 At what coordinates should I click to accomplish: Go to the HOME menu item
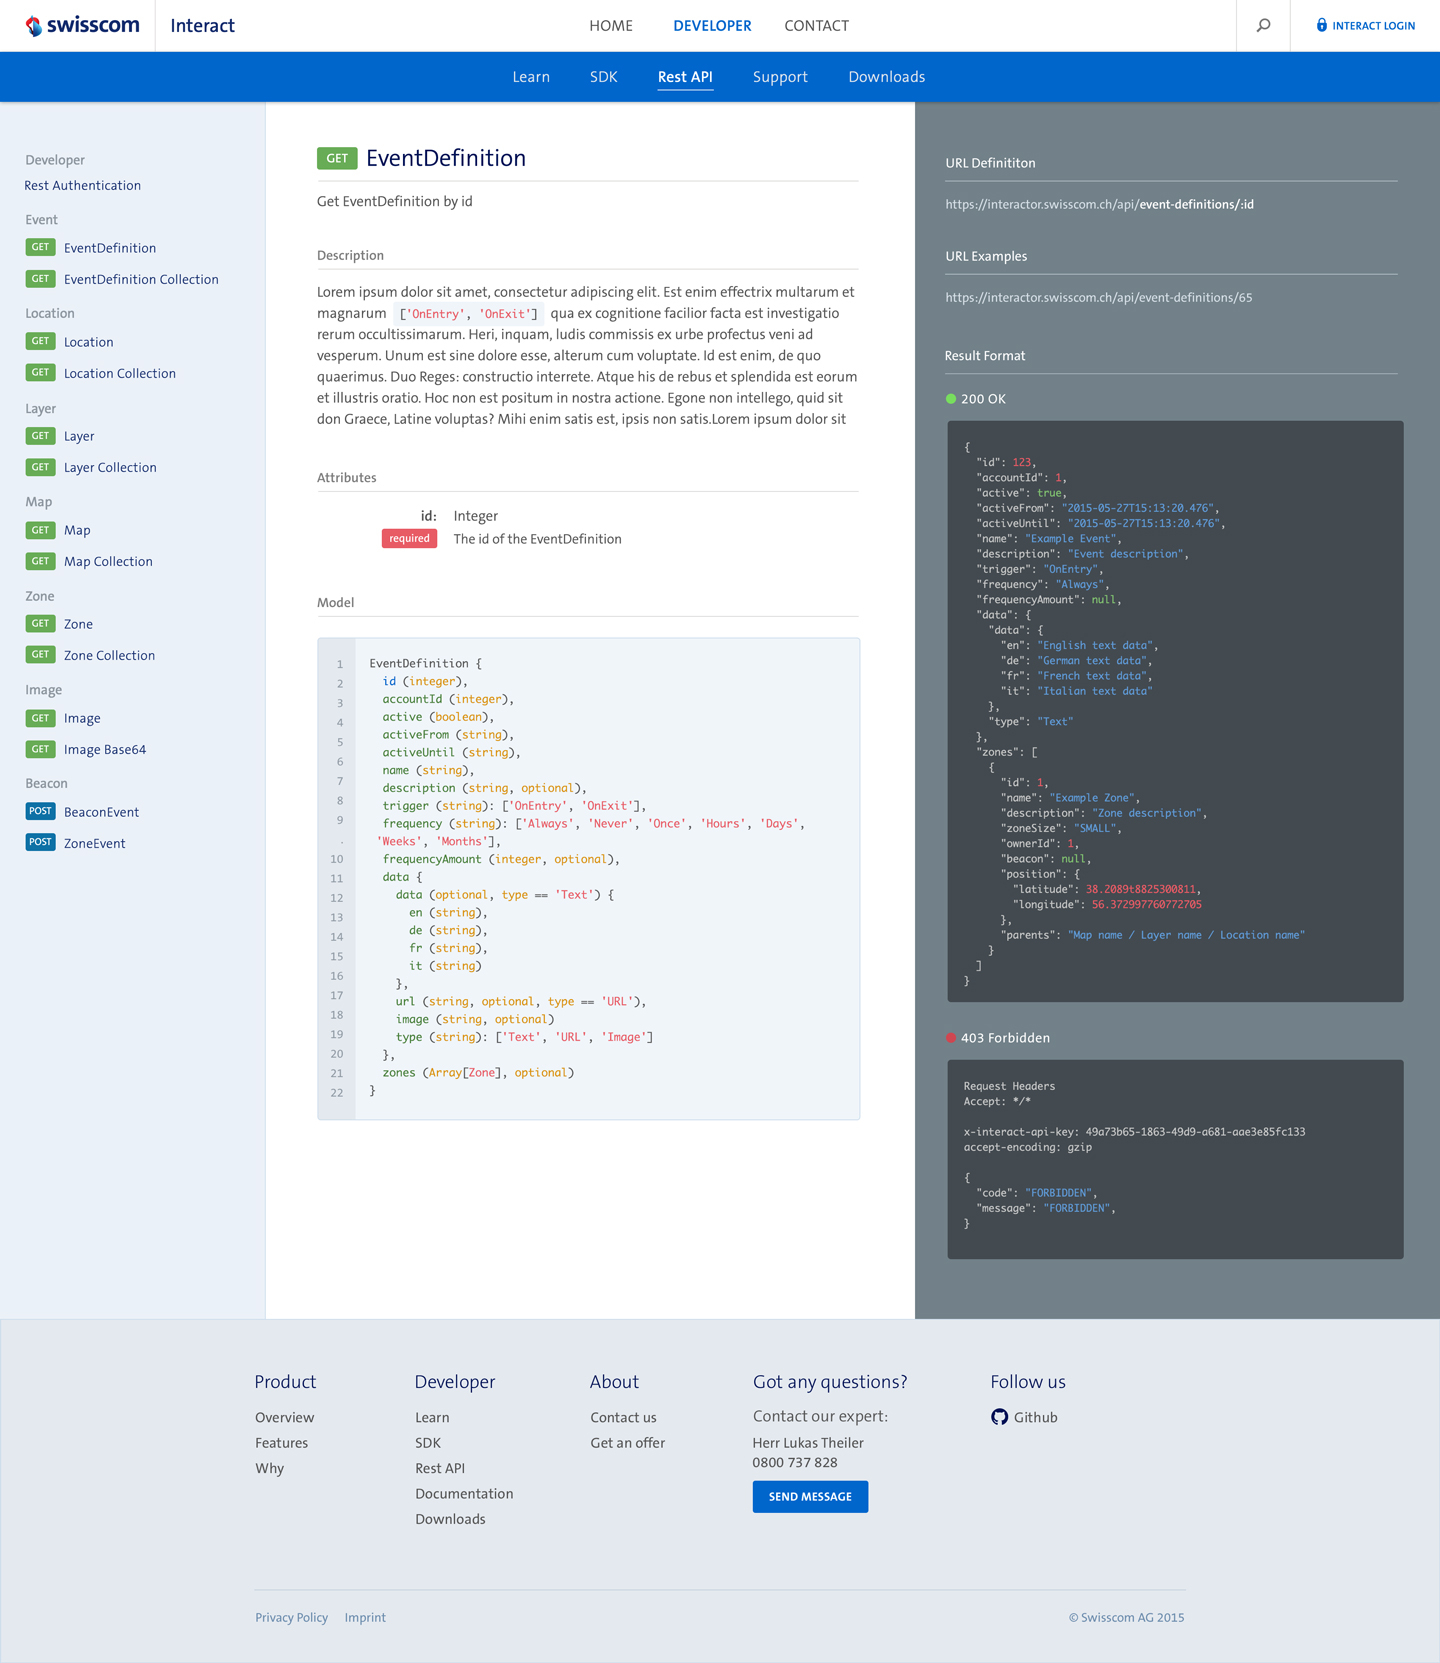tap(610, 26)
